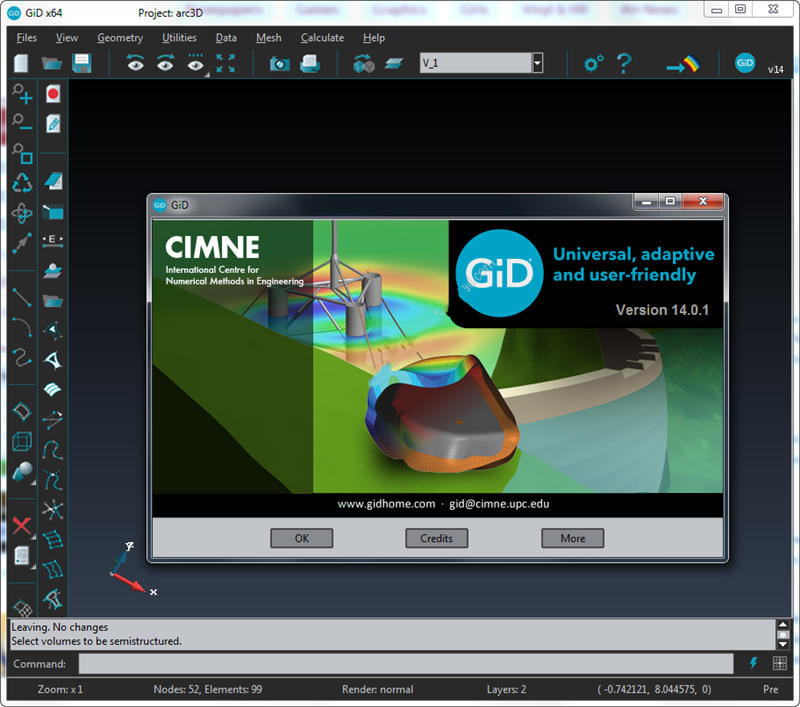
Task: Click OK in the GiD about dialog
Action: pos(302,538)
